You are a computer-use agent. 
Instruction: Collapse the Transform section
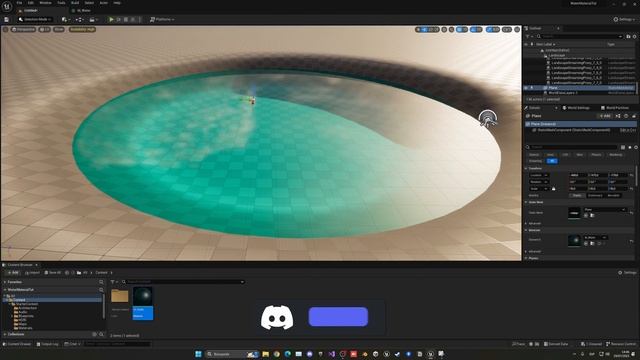pos(526,168)
